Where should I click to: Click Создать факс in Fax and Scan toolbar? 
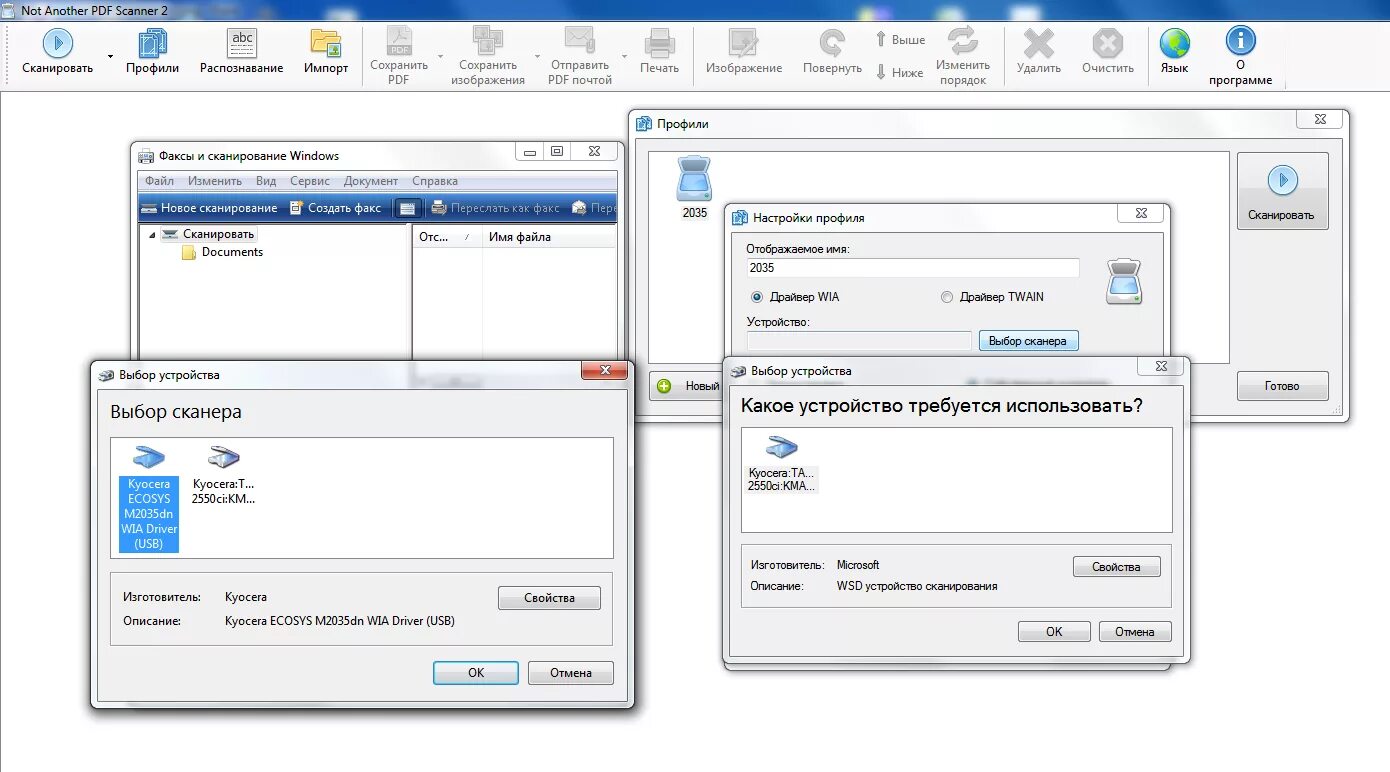(335, 208)
